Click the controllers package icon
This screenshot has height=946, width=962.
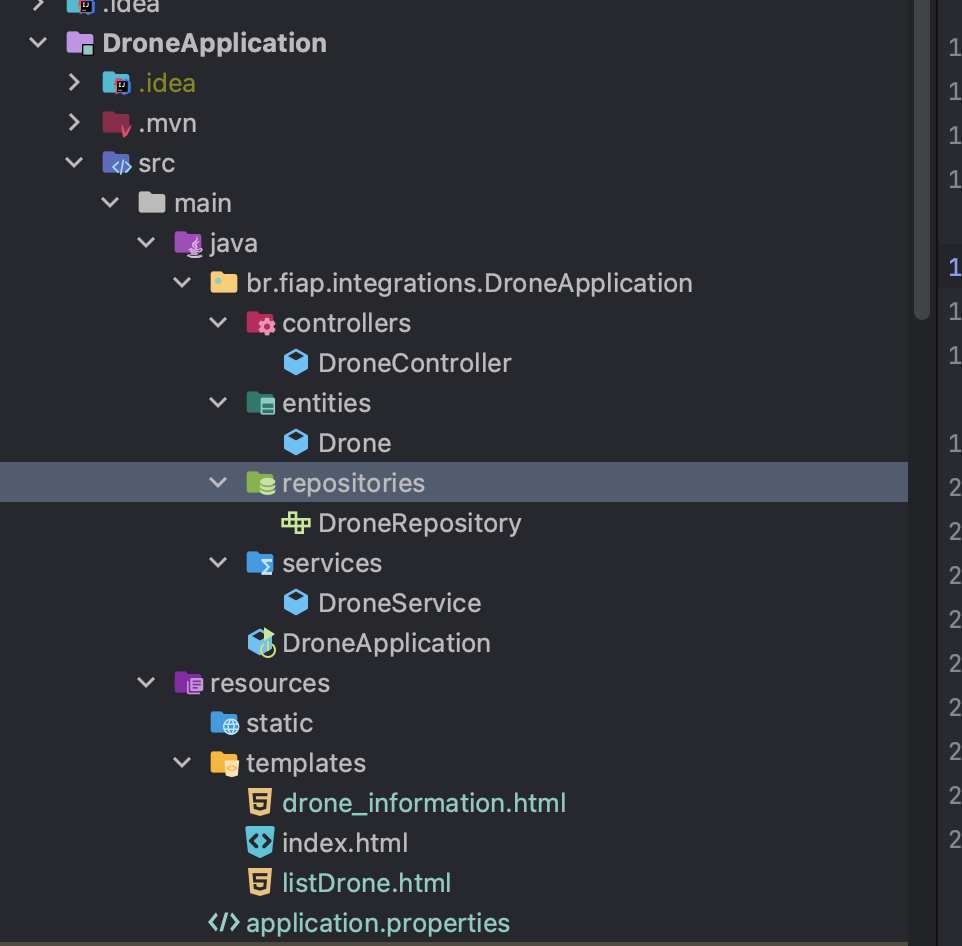[260, 322]
